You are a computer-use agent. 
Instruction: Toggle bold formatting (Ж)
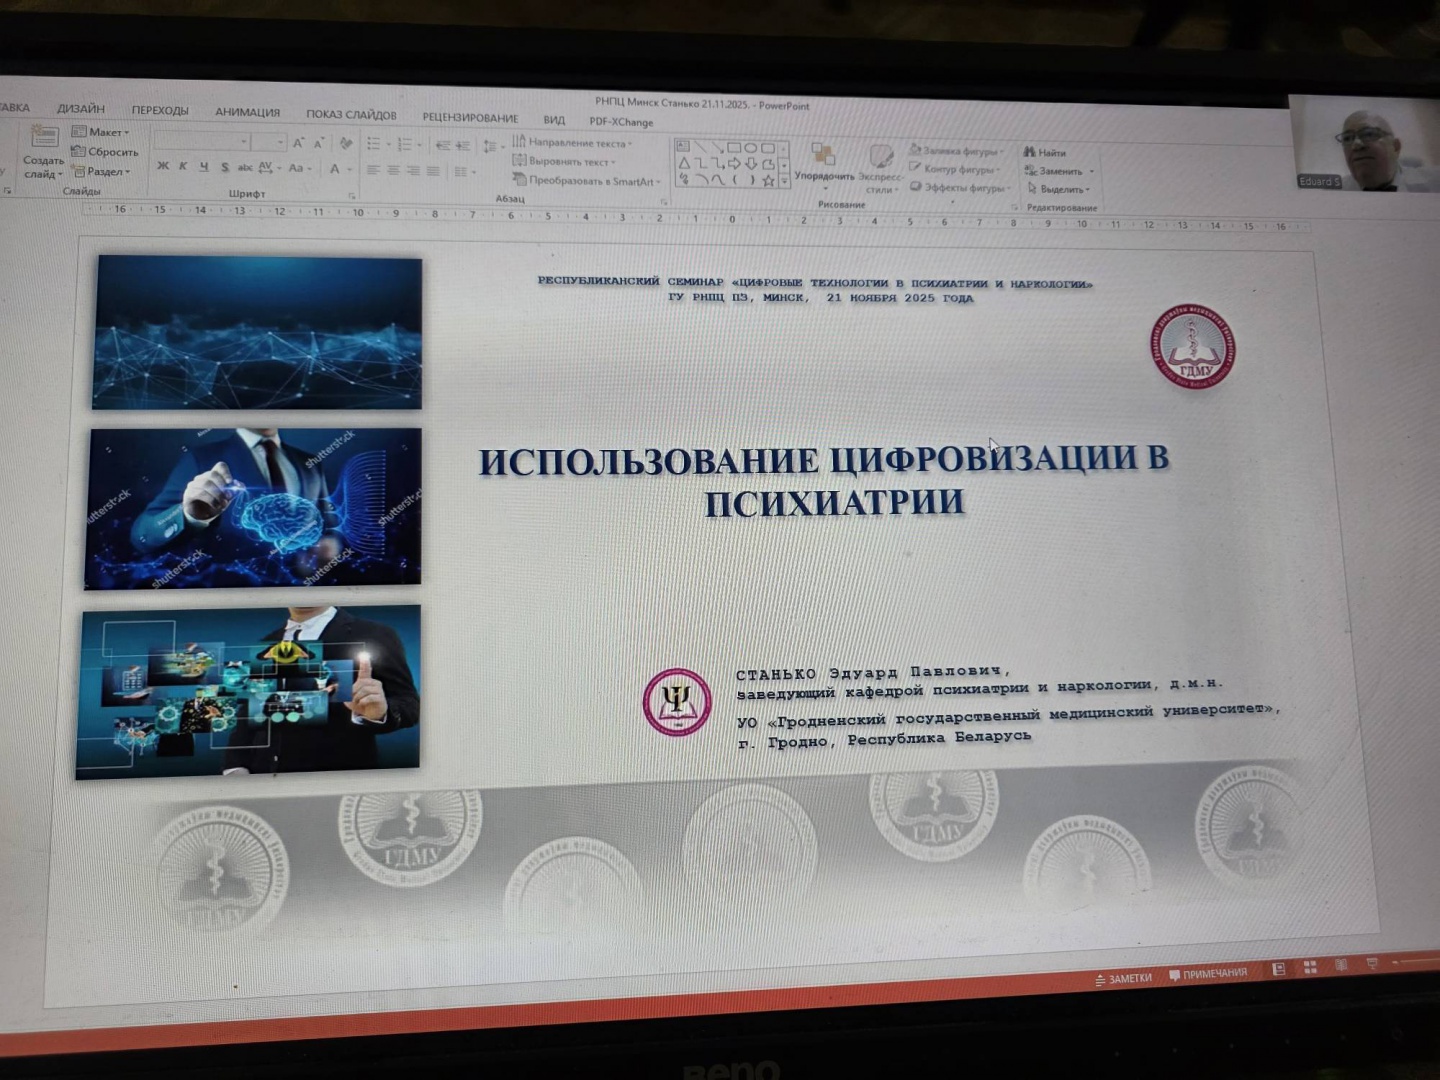tap(163, 166)
